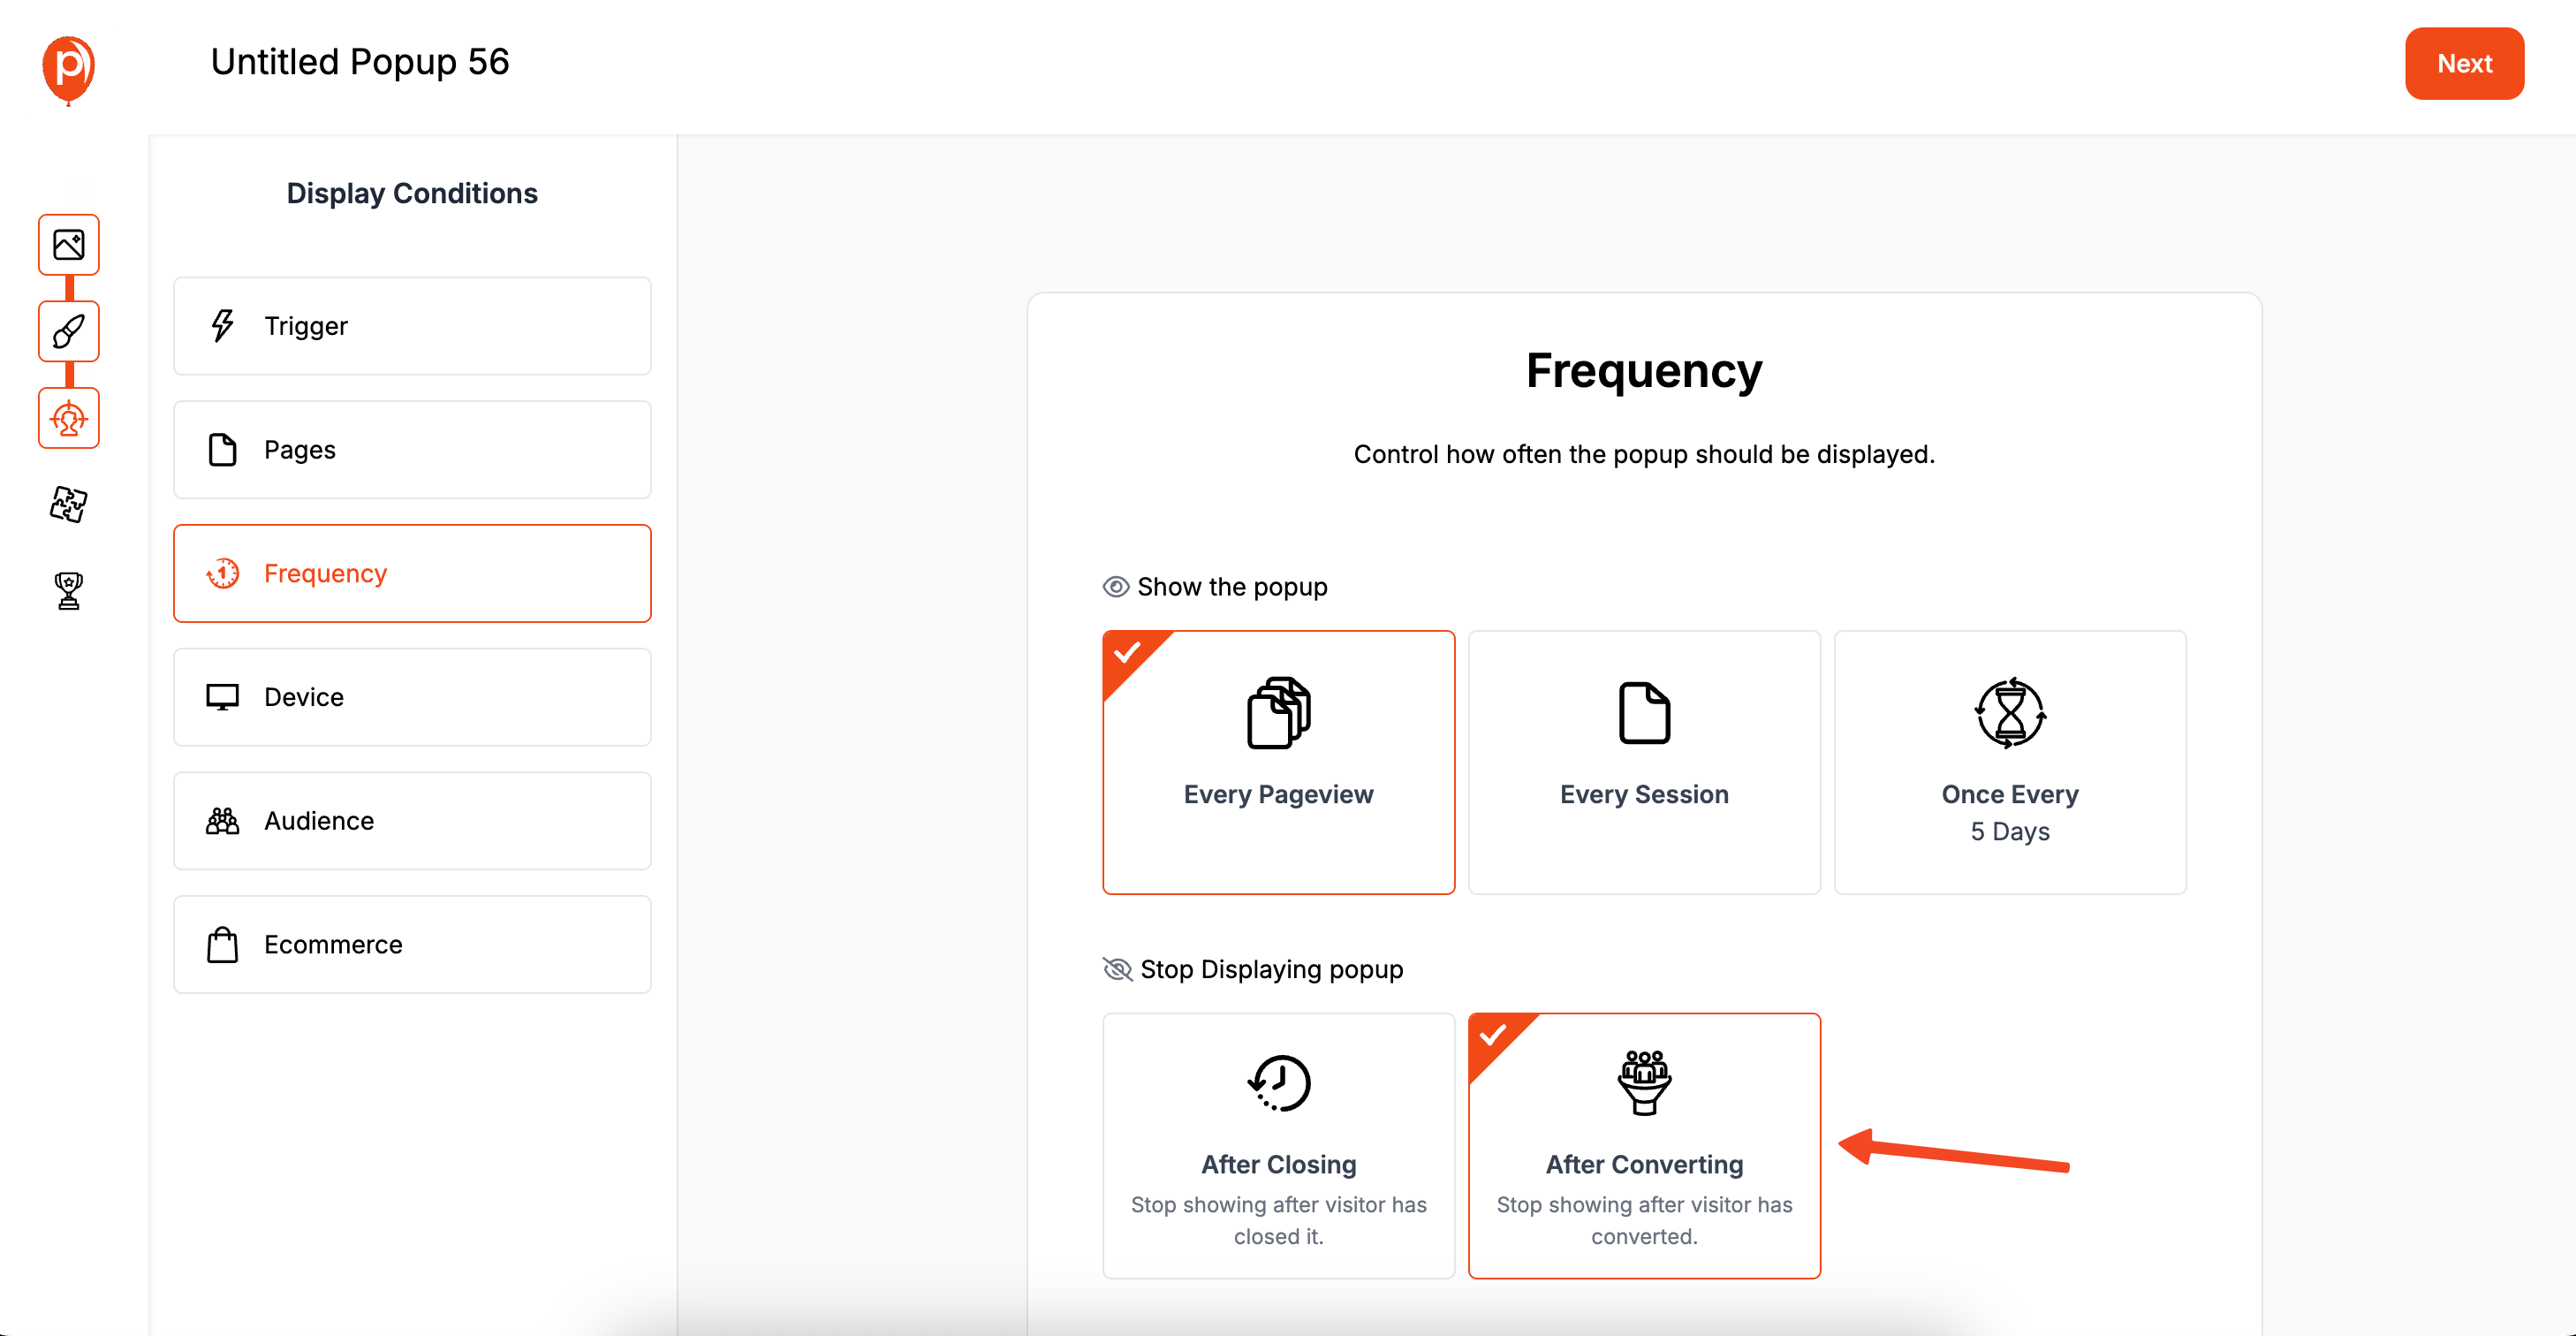Open the brush design sidebar step

click(x=69, y=331)
